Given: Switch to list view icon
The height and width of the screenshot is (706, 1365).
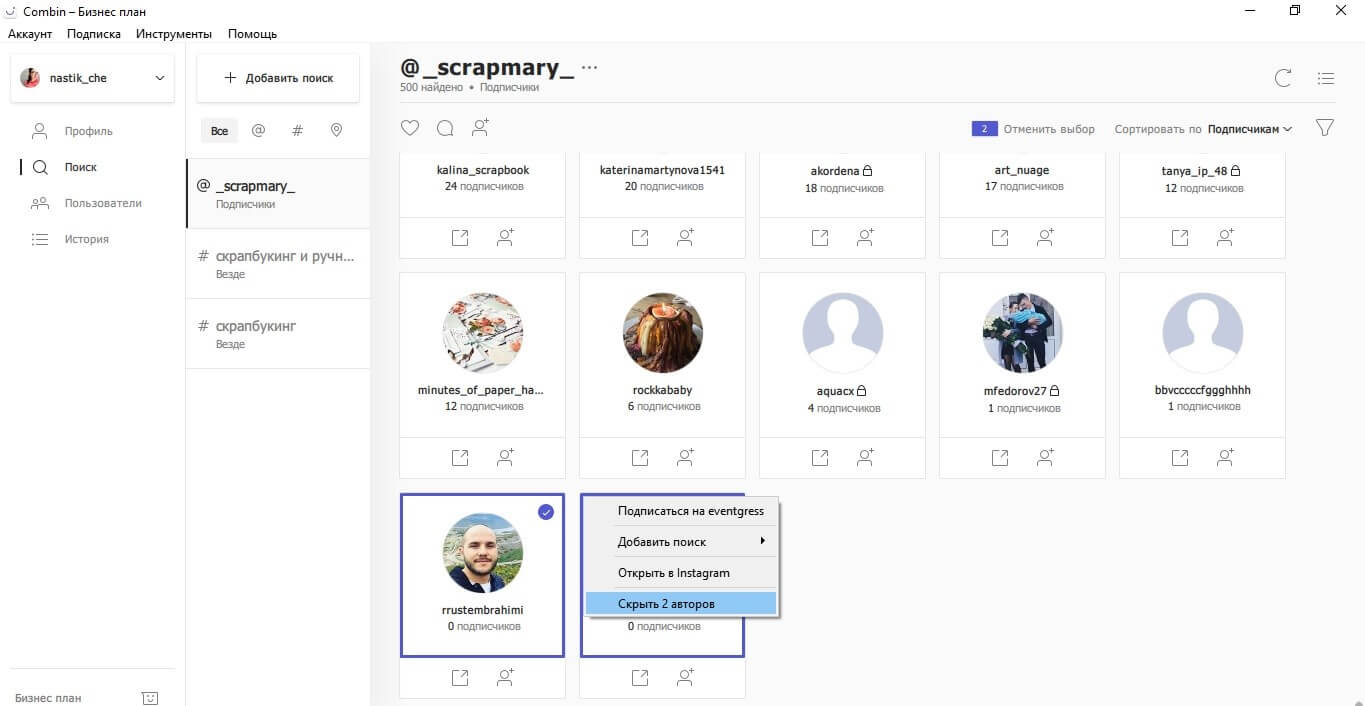Looking at the screenshot, I should click(1326, 78).
